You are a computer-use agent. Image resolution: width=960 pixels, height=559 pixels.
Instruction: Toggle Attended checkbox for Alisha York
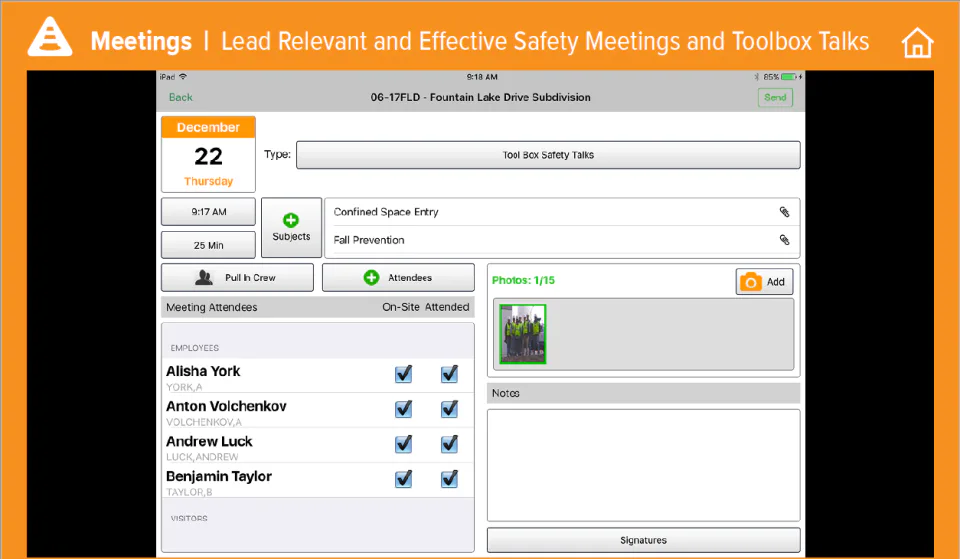click(449, 374)
